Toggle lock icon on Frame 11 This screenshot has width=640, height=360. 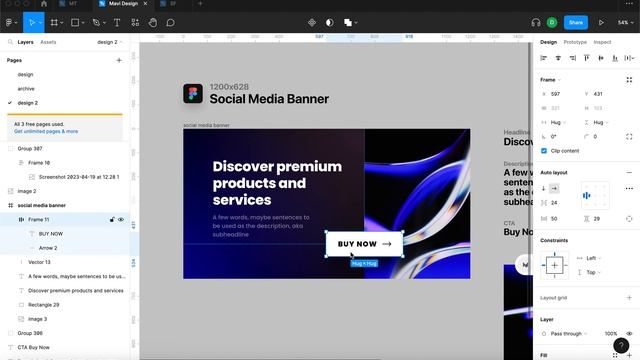tap(112, 220)
